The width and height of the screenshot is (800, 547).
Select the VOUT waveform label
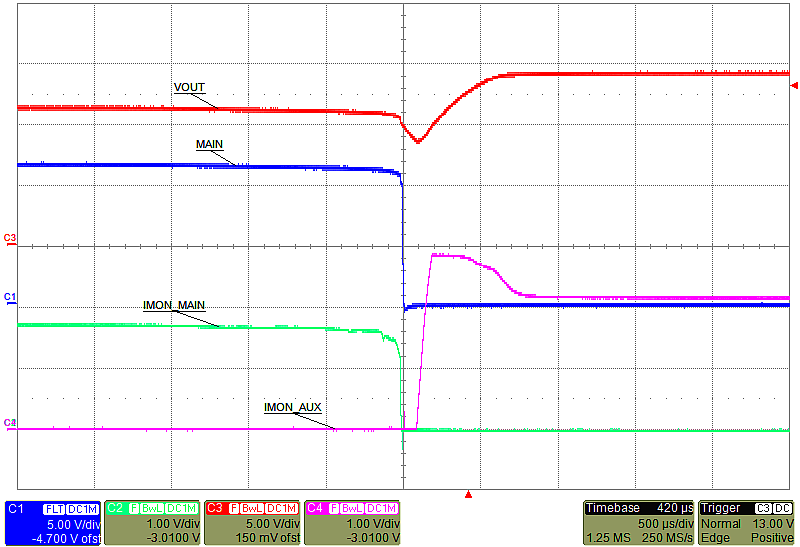point(189,87)
